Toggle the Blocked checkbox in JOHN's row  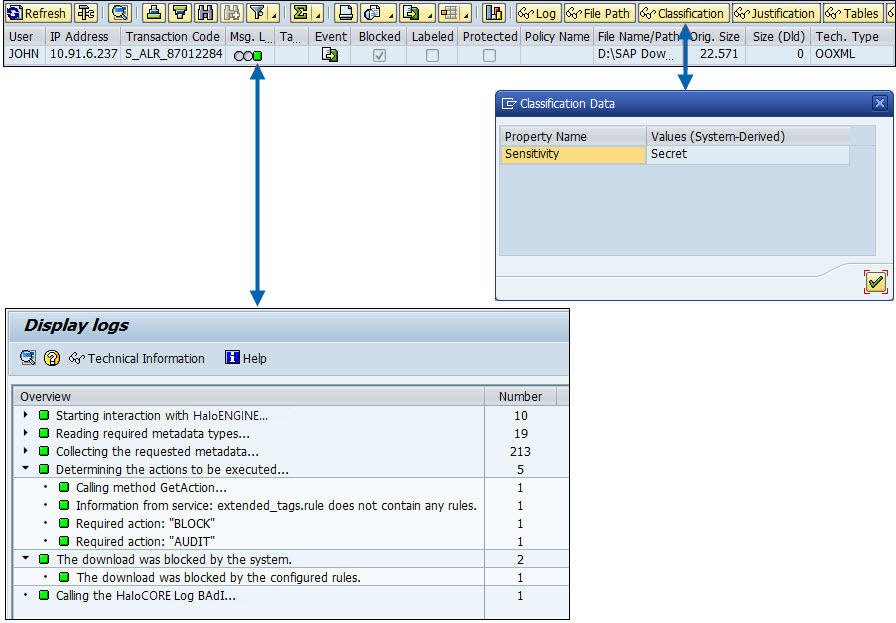379,55
